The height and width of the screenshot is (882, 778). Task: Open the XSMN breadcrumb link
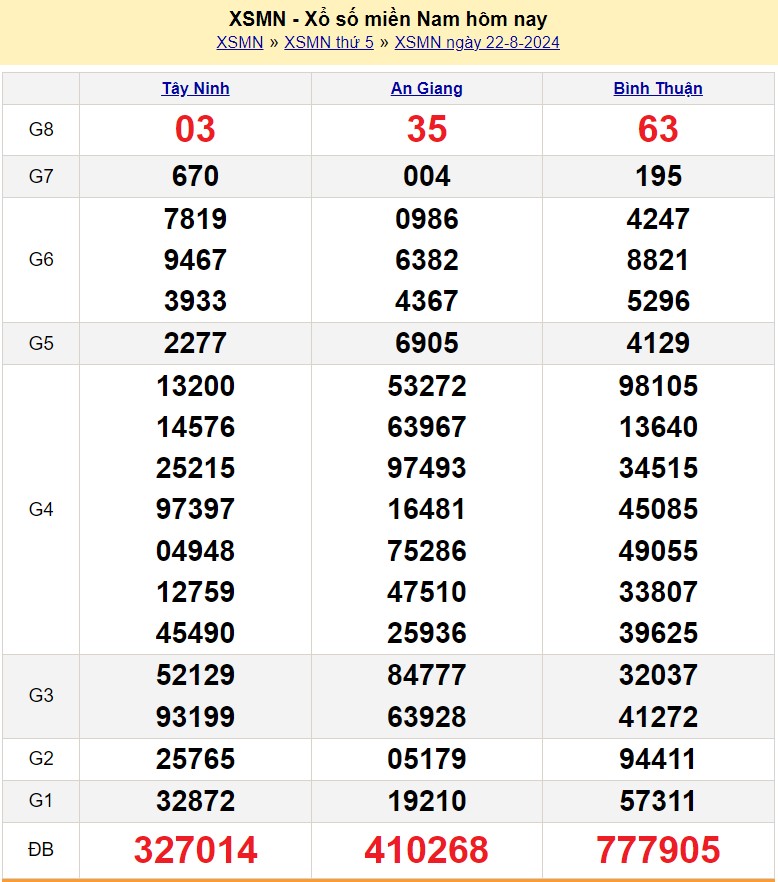tap(239, 42)
